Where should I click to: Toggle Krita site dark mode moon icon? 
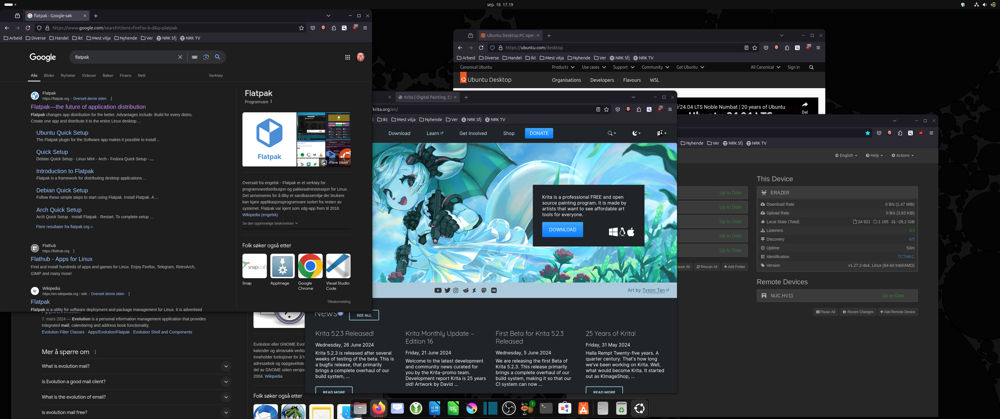[636, 133]
